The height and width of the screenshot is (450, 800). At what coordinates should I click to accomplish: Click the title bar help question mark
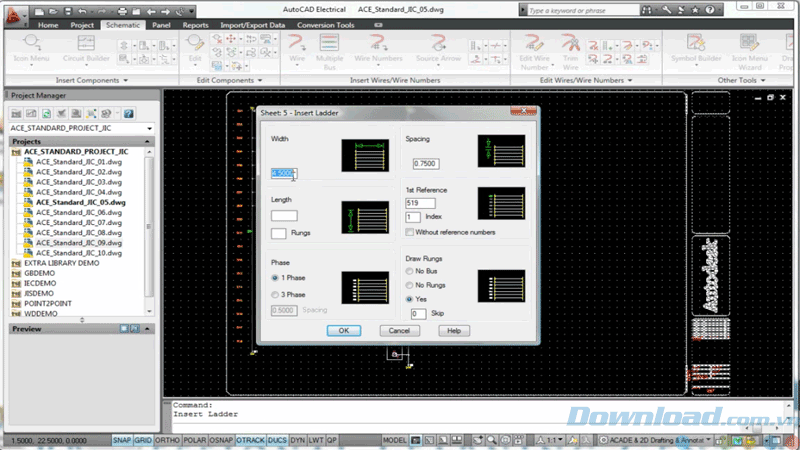(x=710, y=10)
